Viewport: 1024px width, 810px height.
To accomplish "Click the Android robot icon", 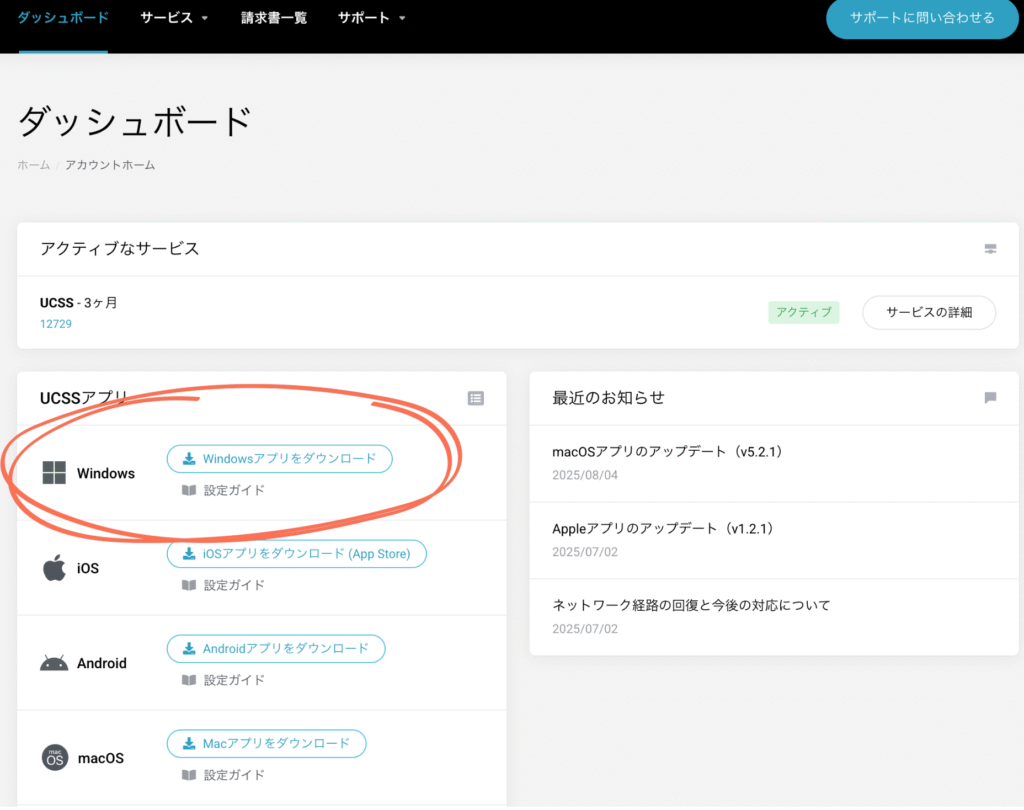I will 54,663.
